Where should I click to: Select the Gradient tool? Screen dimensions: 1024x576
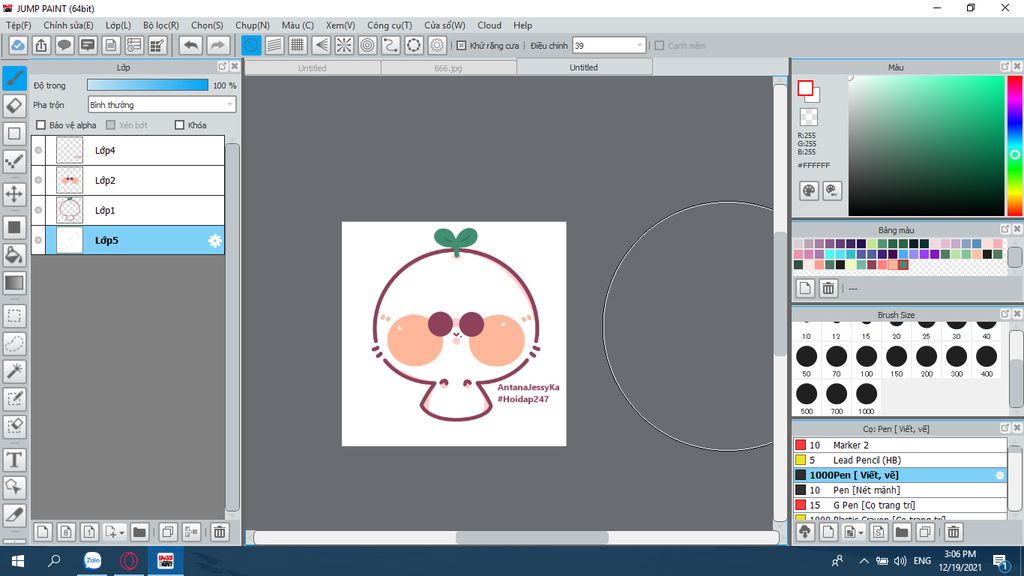14,283
